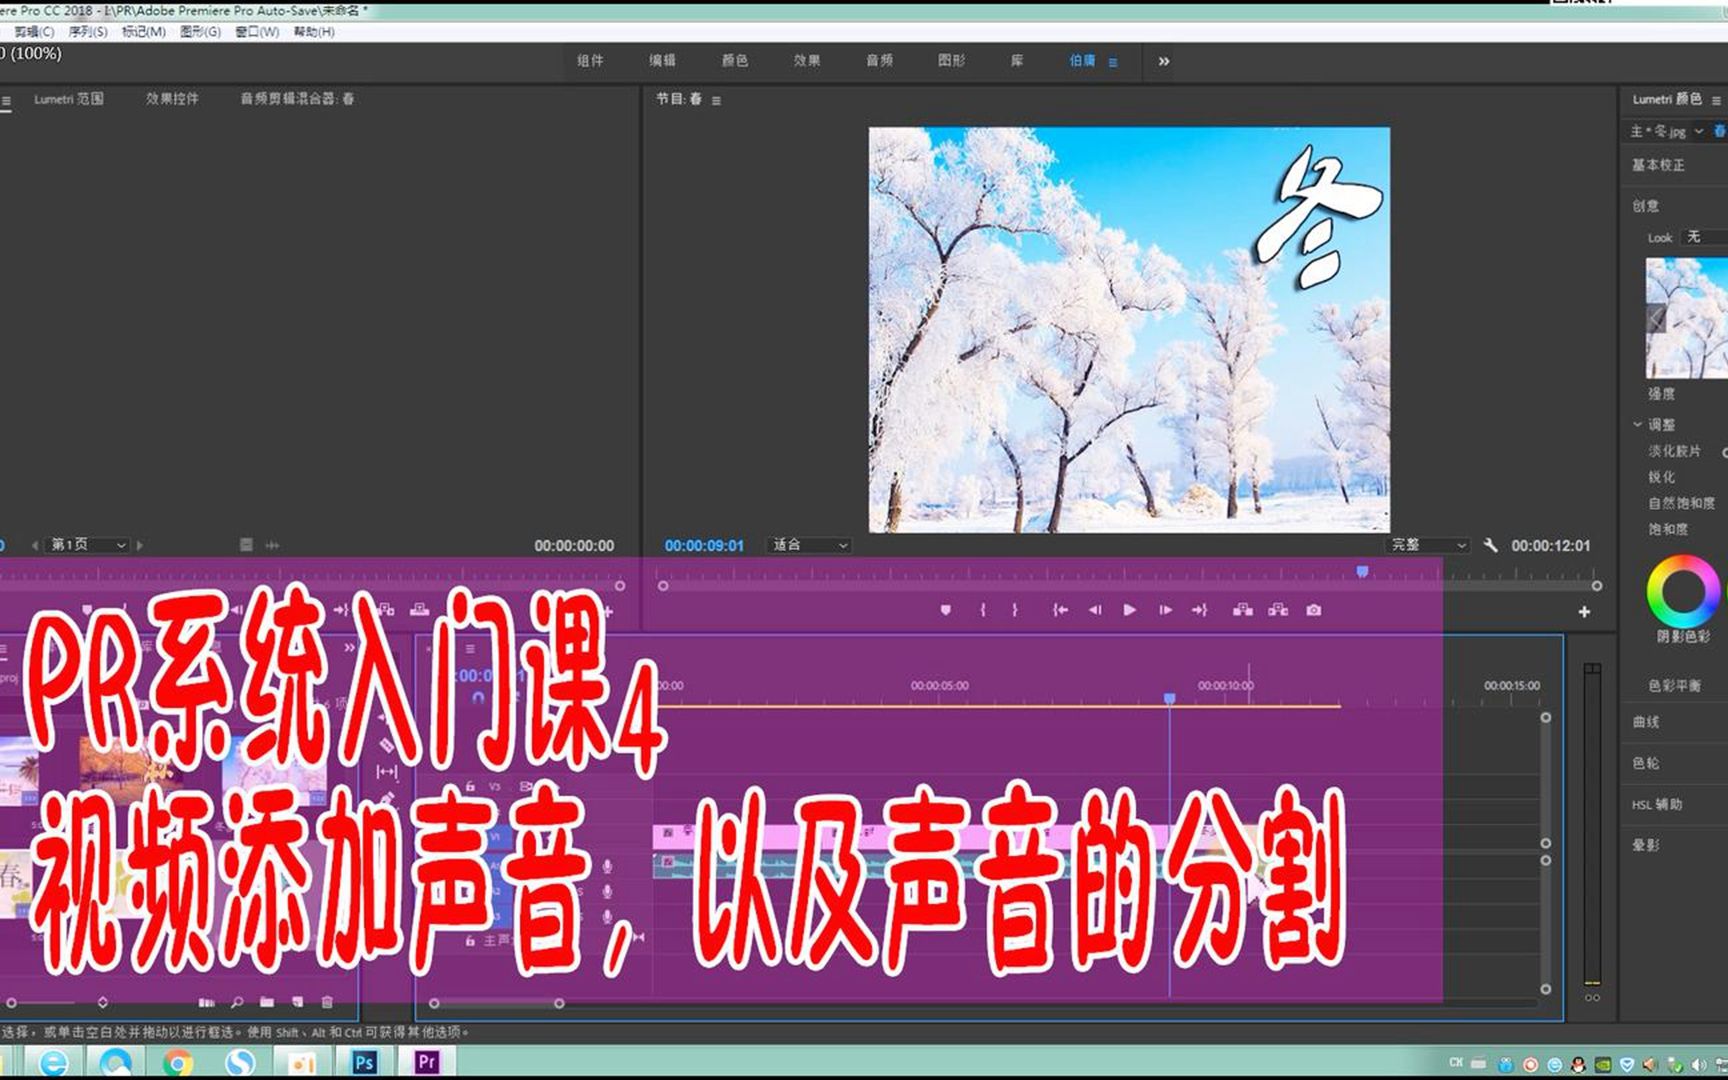Play the sequence in Program monitor
The height and width of the screenshot is (1080, 1728).
point(1129,610)
